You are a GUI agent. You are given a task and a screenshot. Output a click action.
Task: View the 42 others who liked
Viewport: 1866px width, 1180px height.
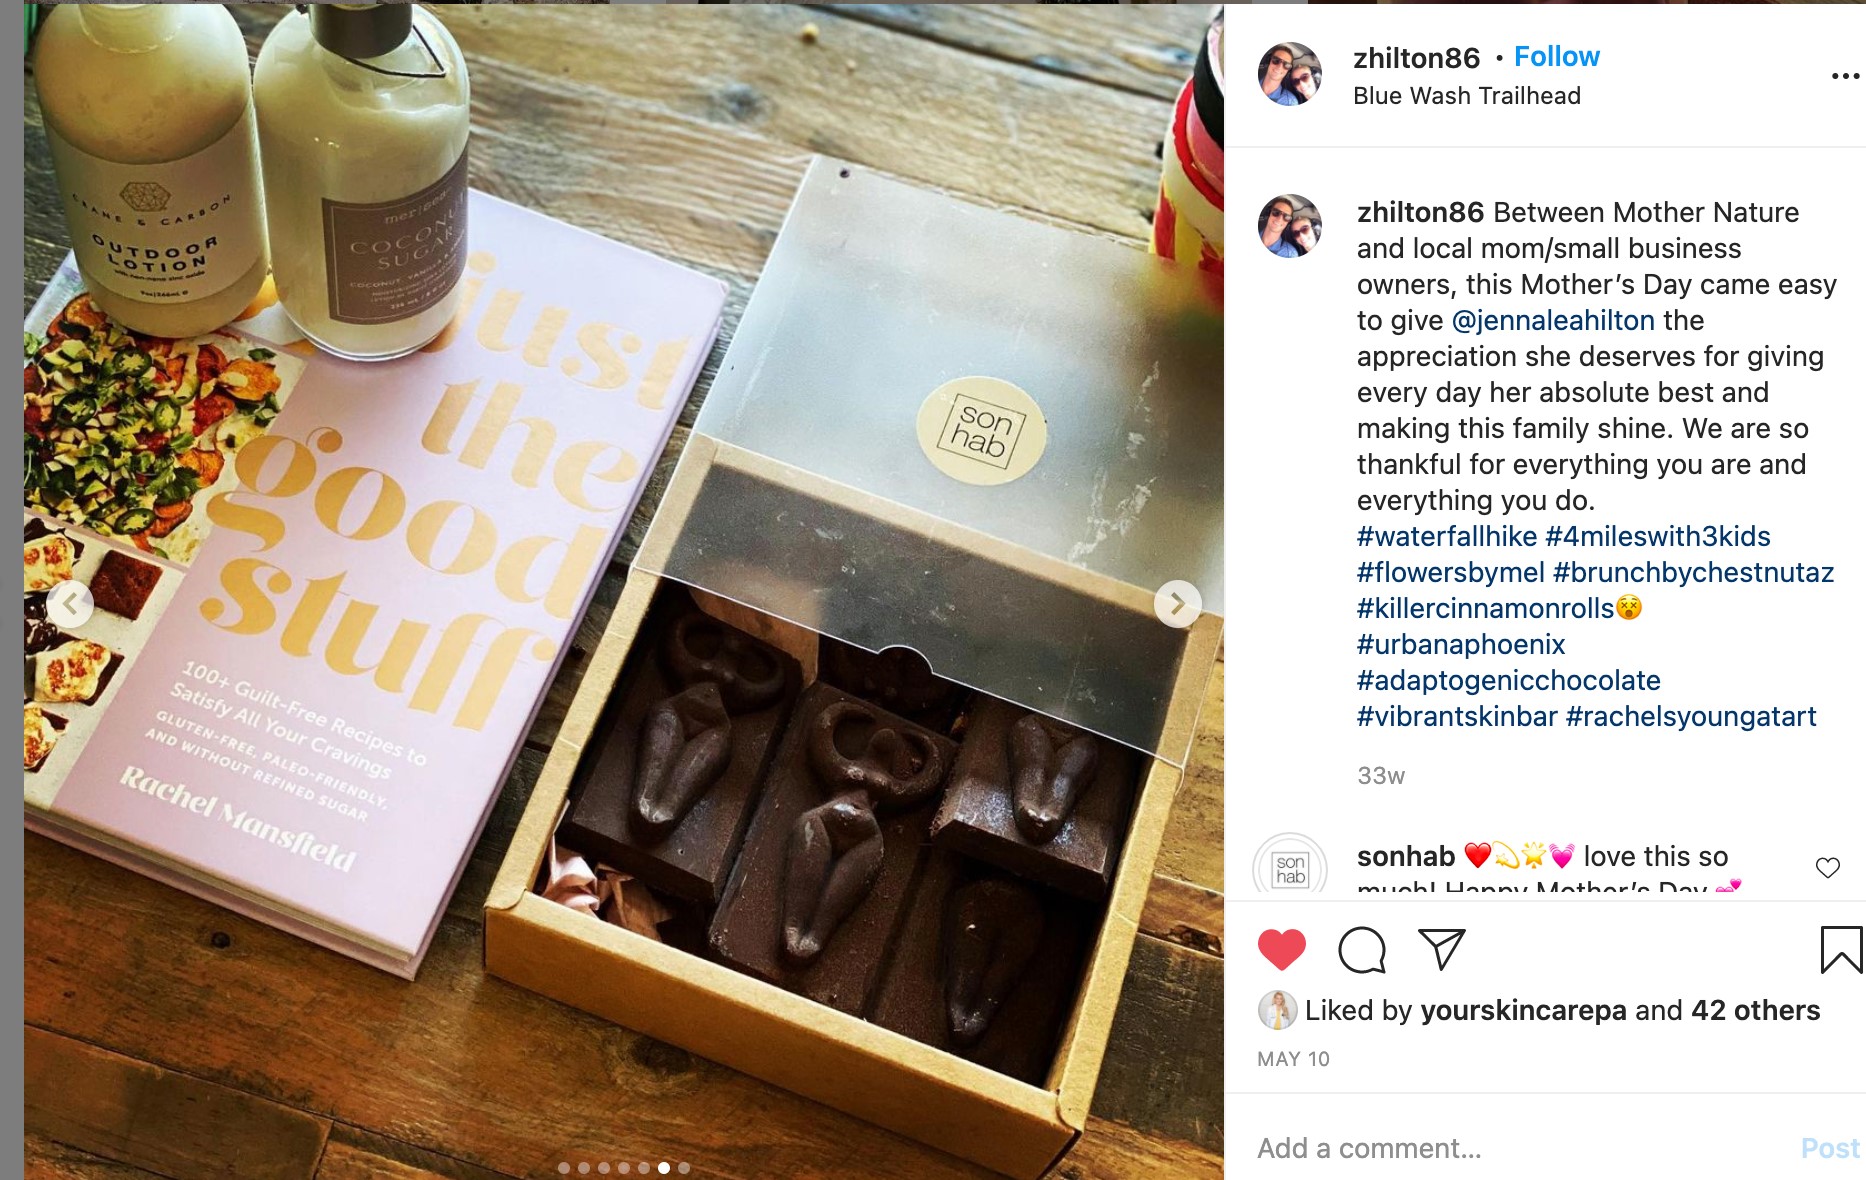(1755, 1010)
